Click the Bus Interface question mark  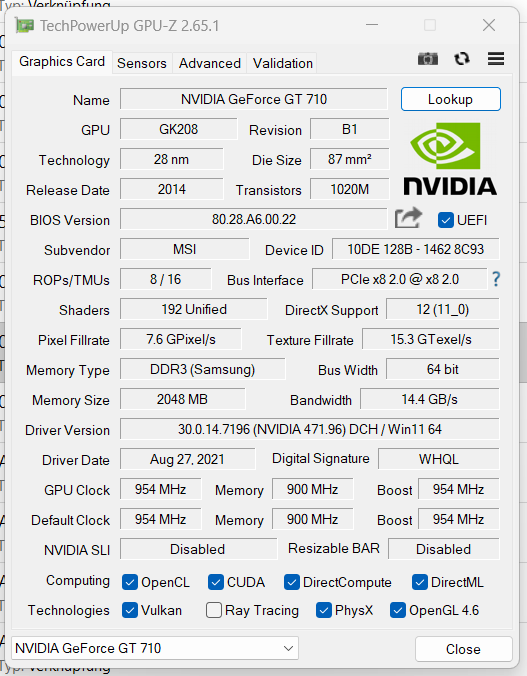coord(496,279)
